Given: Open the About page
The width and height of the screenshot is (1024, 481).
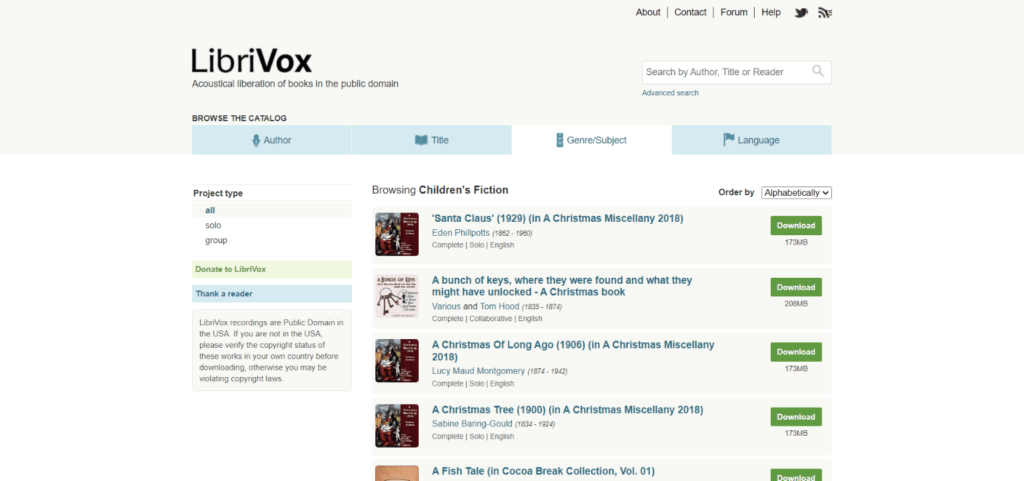Looking at the screenshot, I should (x=648, y=12).
